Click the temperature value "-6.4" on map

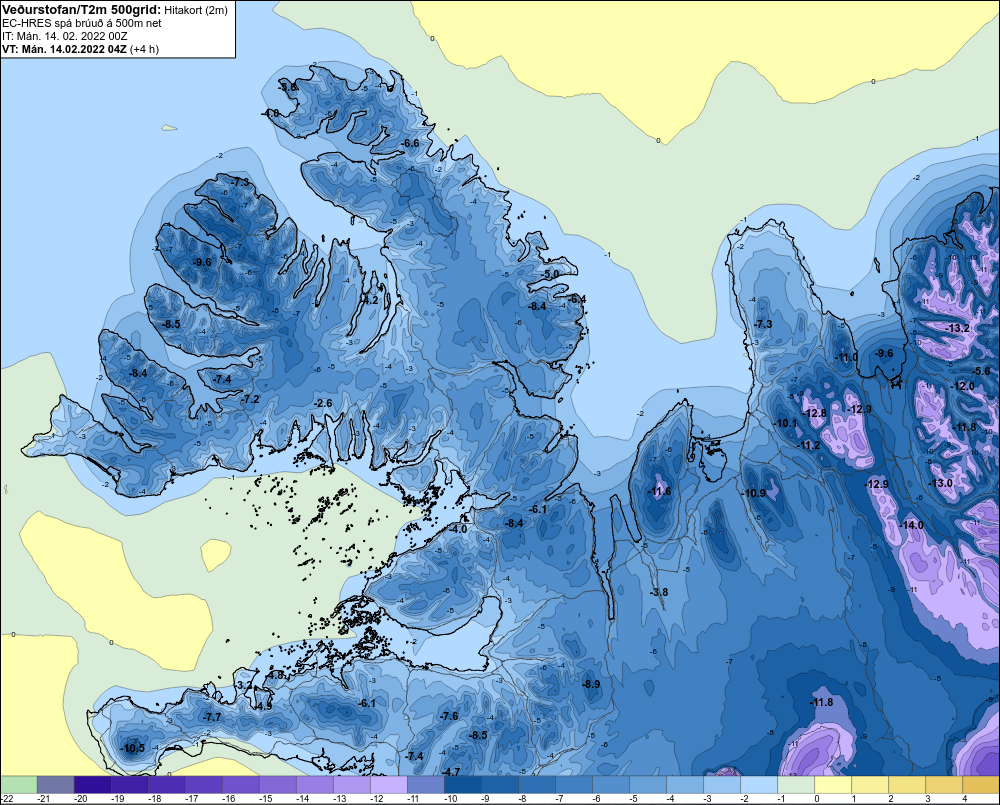coord(577,299)
